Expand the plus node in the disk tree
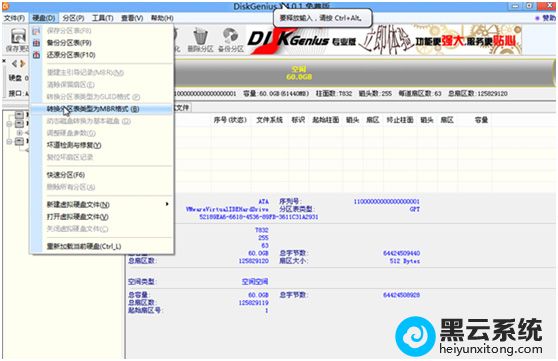 pyautogui.click(x=20, y=133)
